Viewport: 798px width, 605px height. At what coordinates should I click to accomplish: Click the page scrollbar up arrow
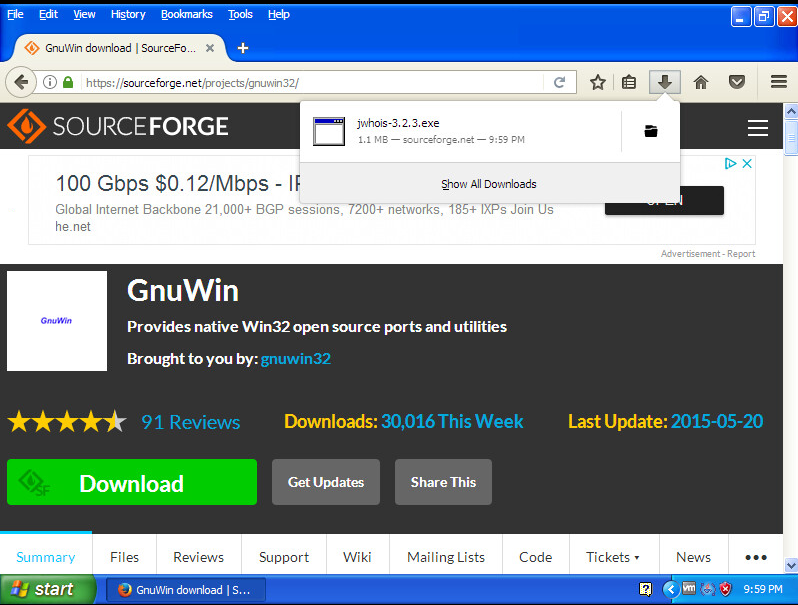pyautogui.click(x=791, y=110)
